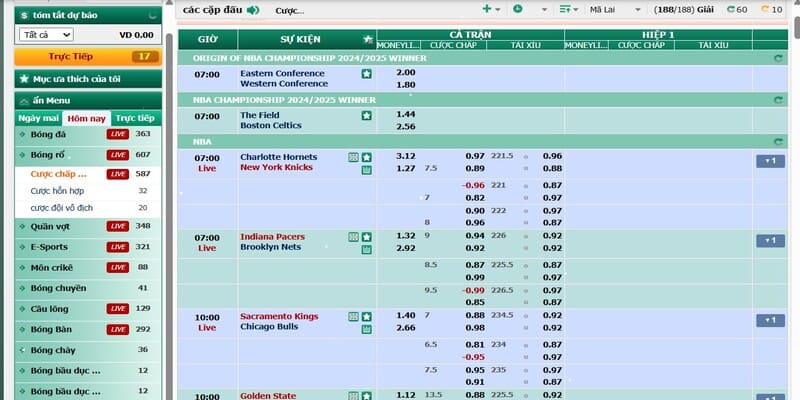Viewport: 800px width, 400px height.
Task: Bet on Charlotte Hornets moneyline 3.12
Action: coord(406,156)
